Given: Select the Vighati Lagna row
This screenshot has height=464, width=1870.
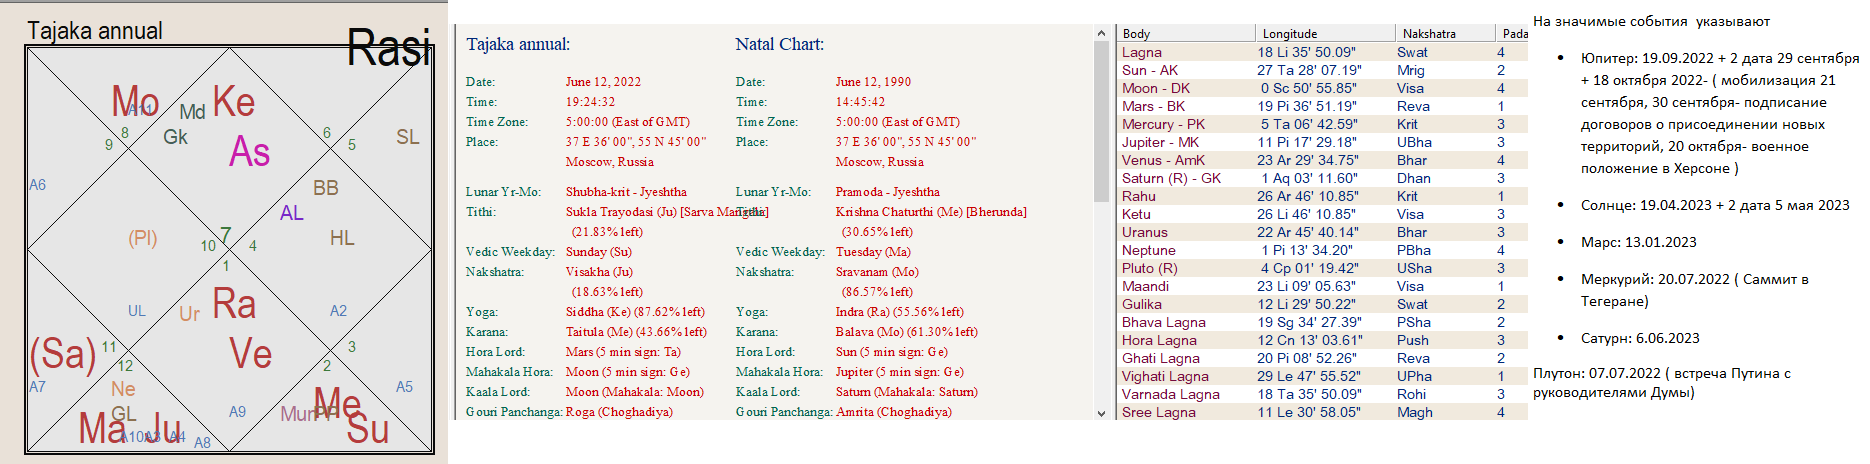Looking at the screenshot, I should tap(1322, 376).
